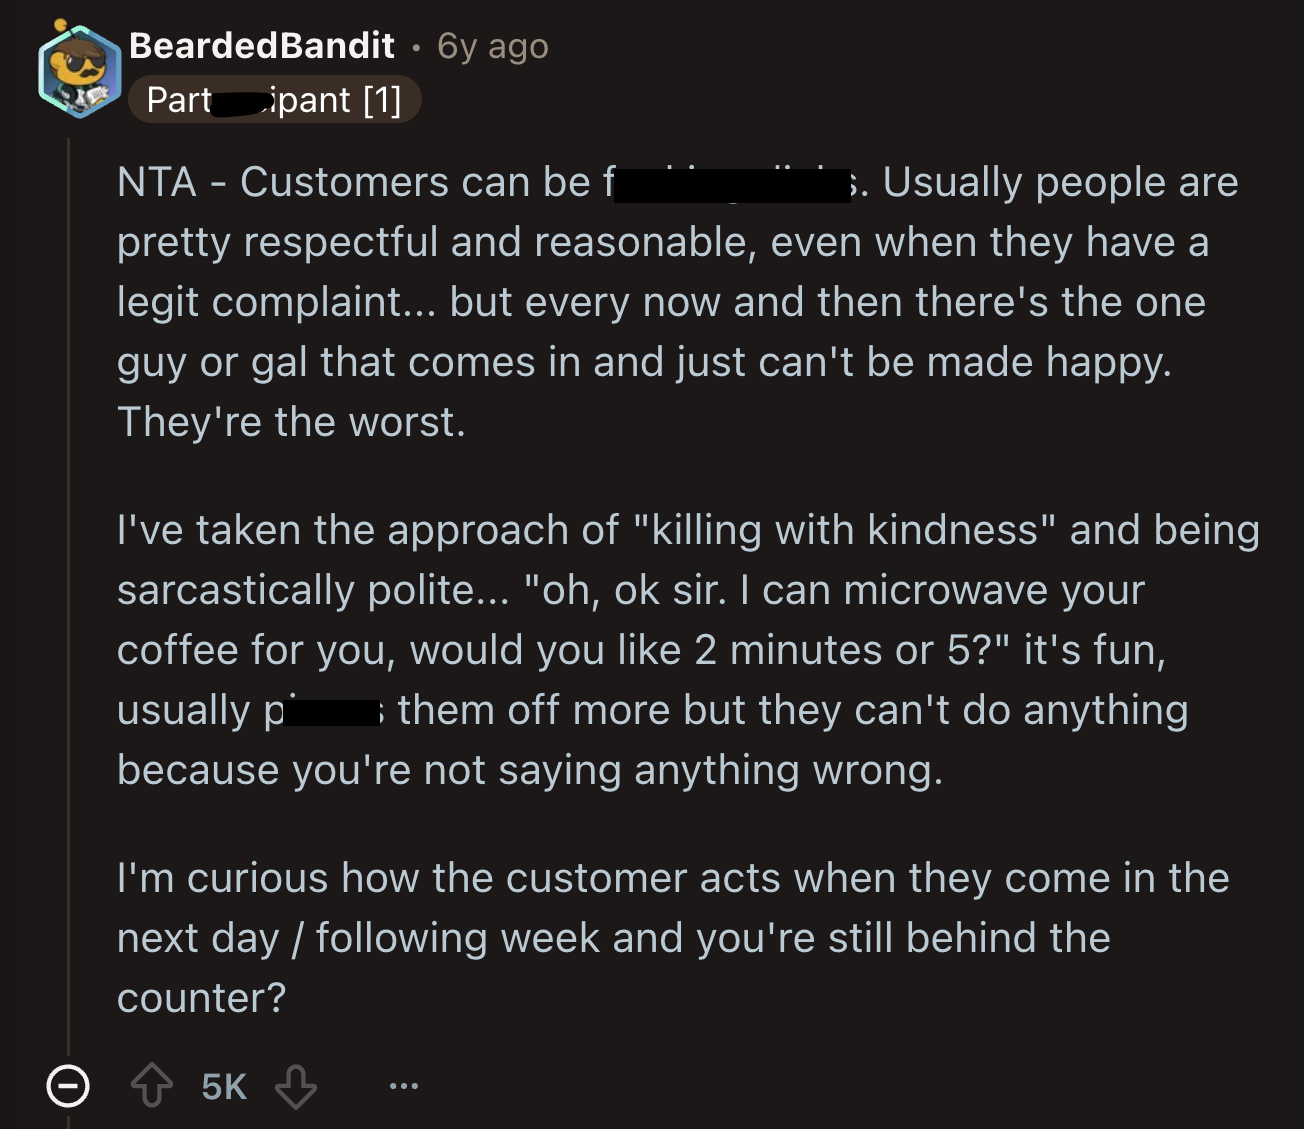Click the vertical thread line beside comment
The width and height of the screenshot is (1304, 1129).
[x=68, y=600]
